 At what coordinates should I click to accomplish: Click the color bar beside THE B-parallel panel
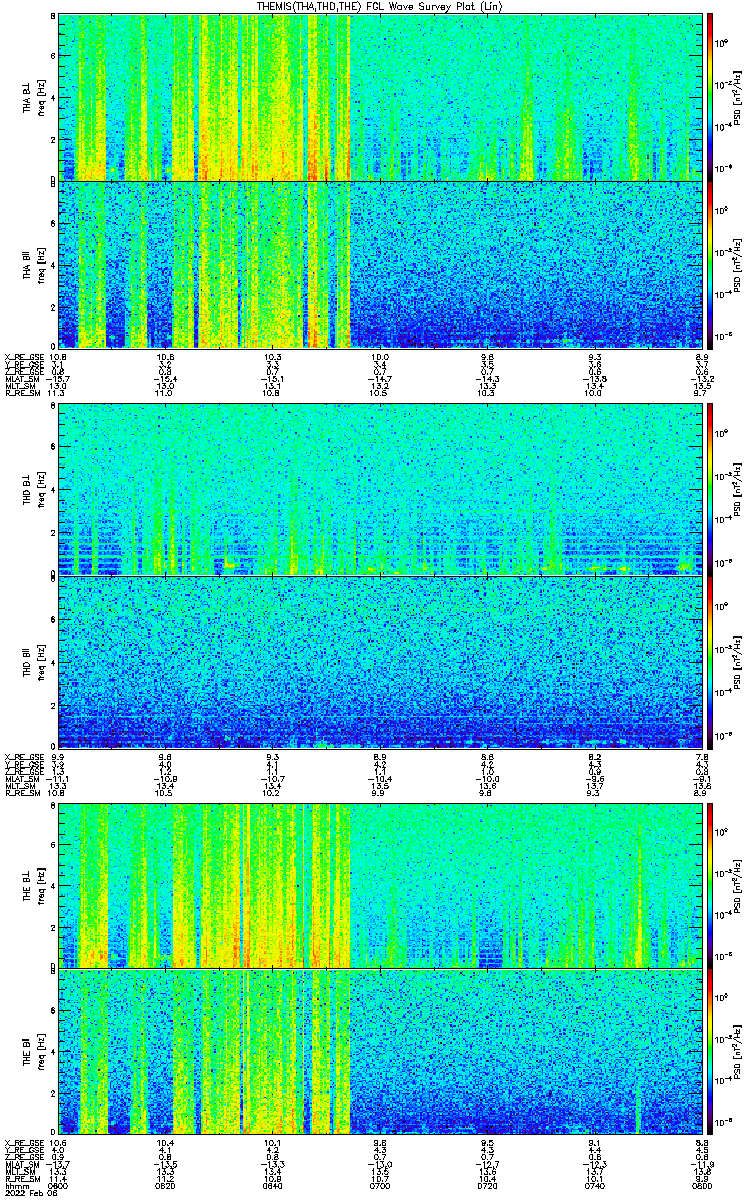(x=711, y=1051)
